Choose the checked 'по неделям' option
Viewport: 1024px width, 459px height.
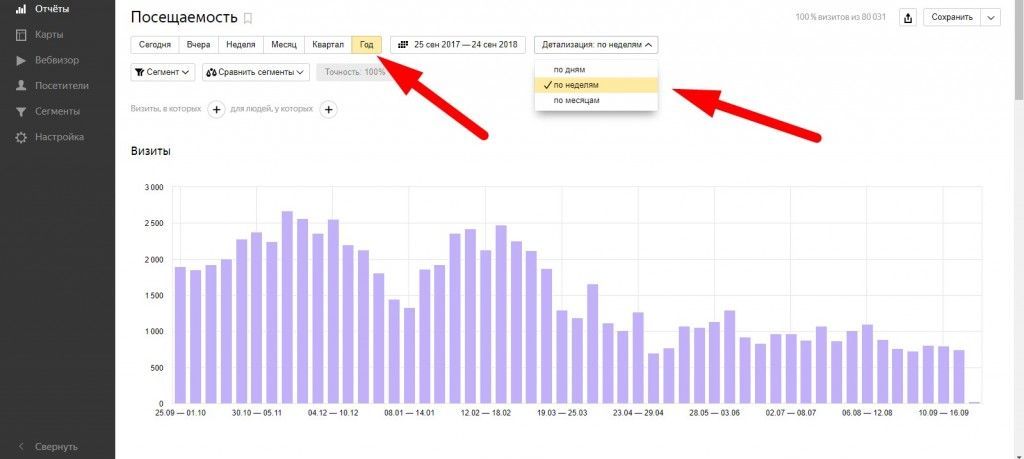pyautogui.click(x=575, y=85)
